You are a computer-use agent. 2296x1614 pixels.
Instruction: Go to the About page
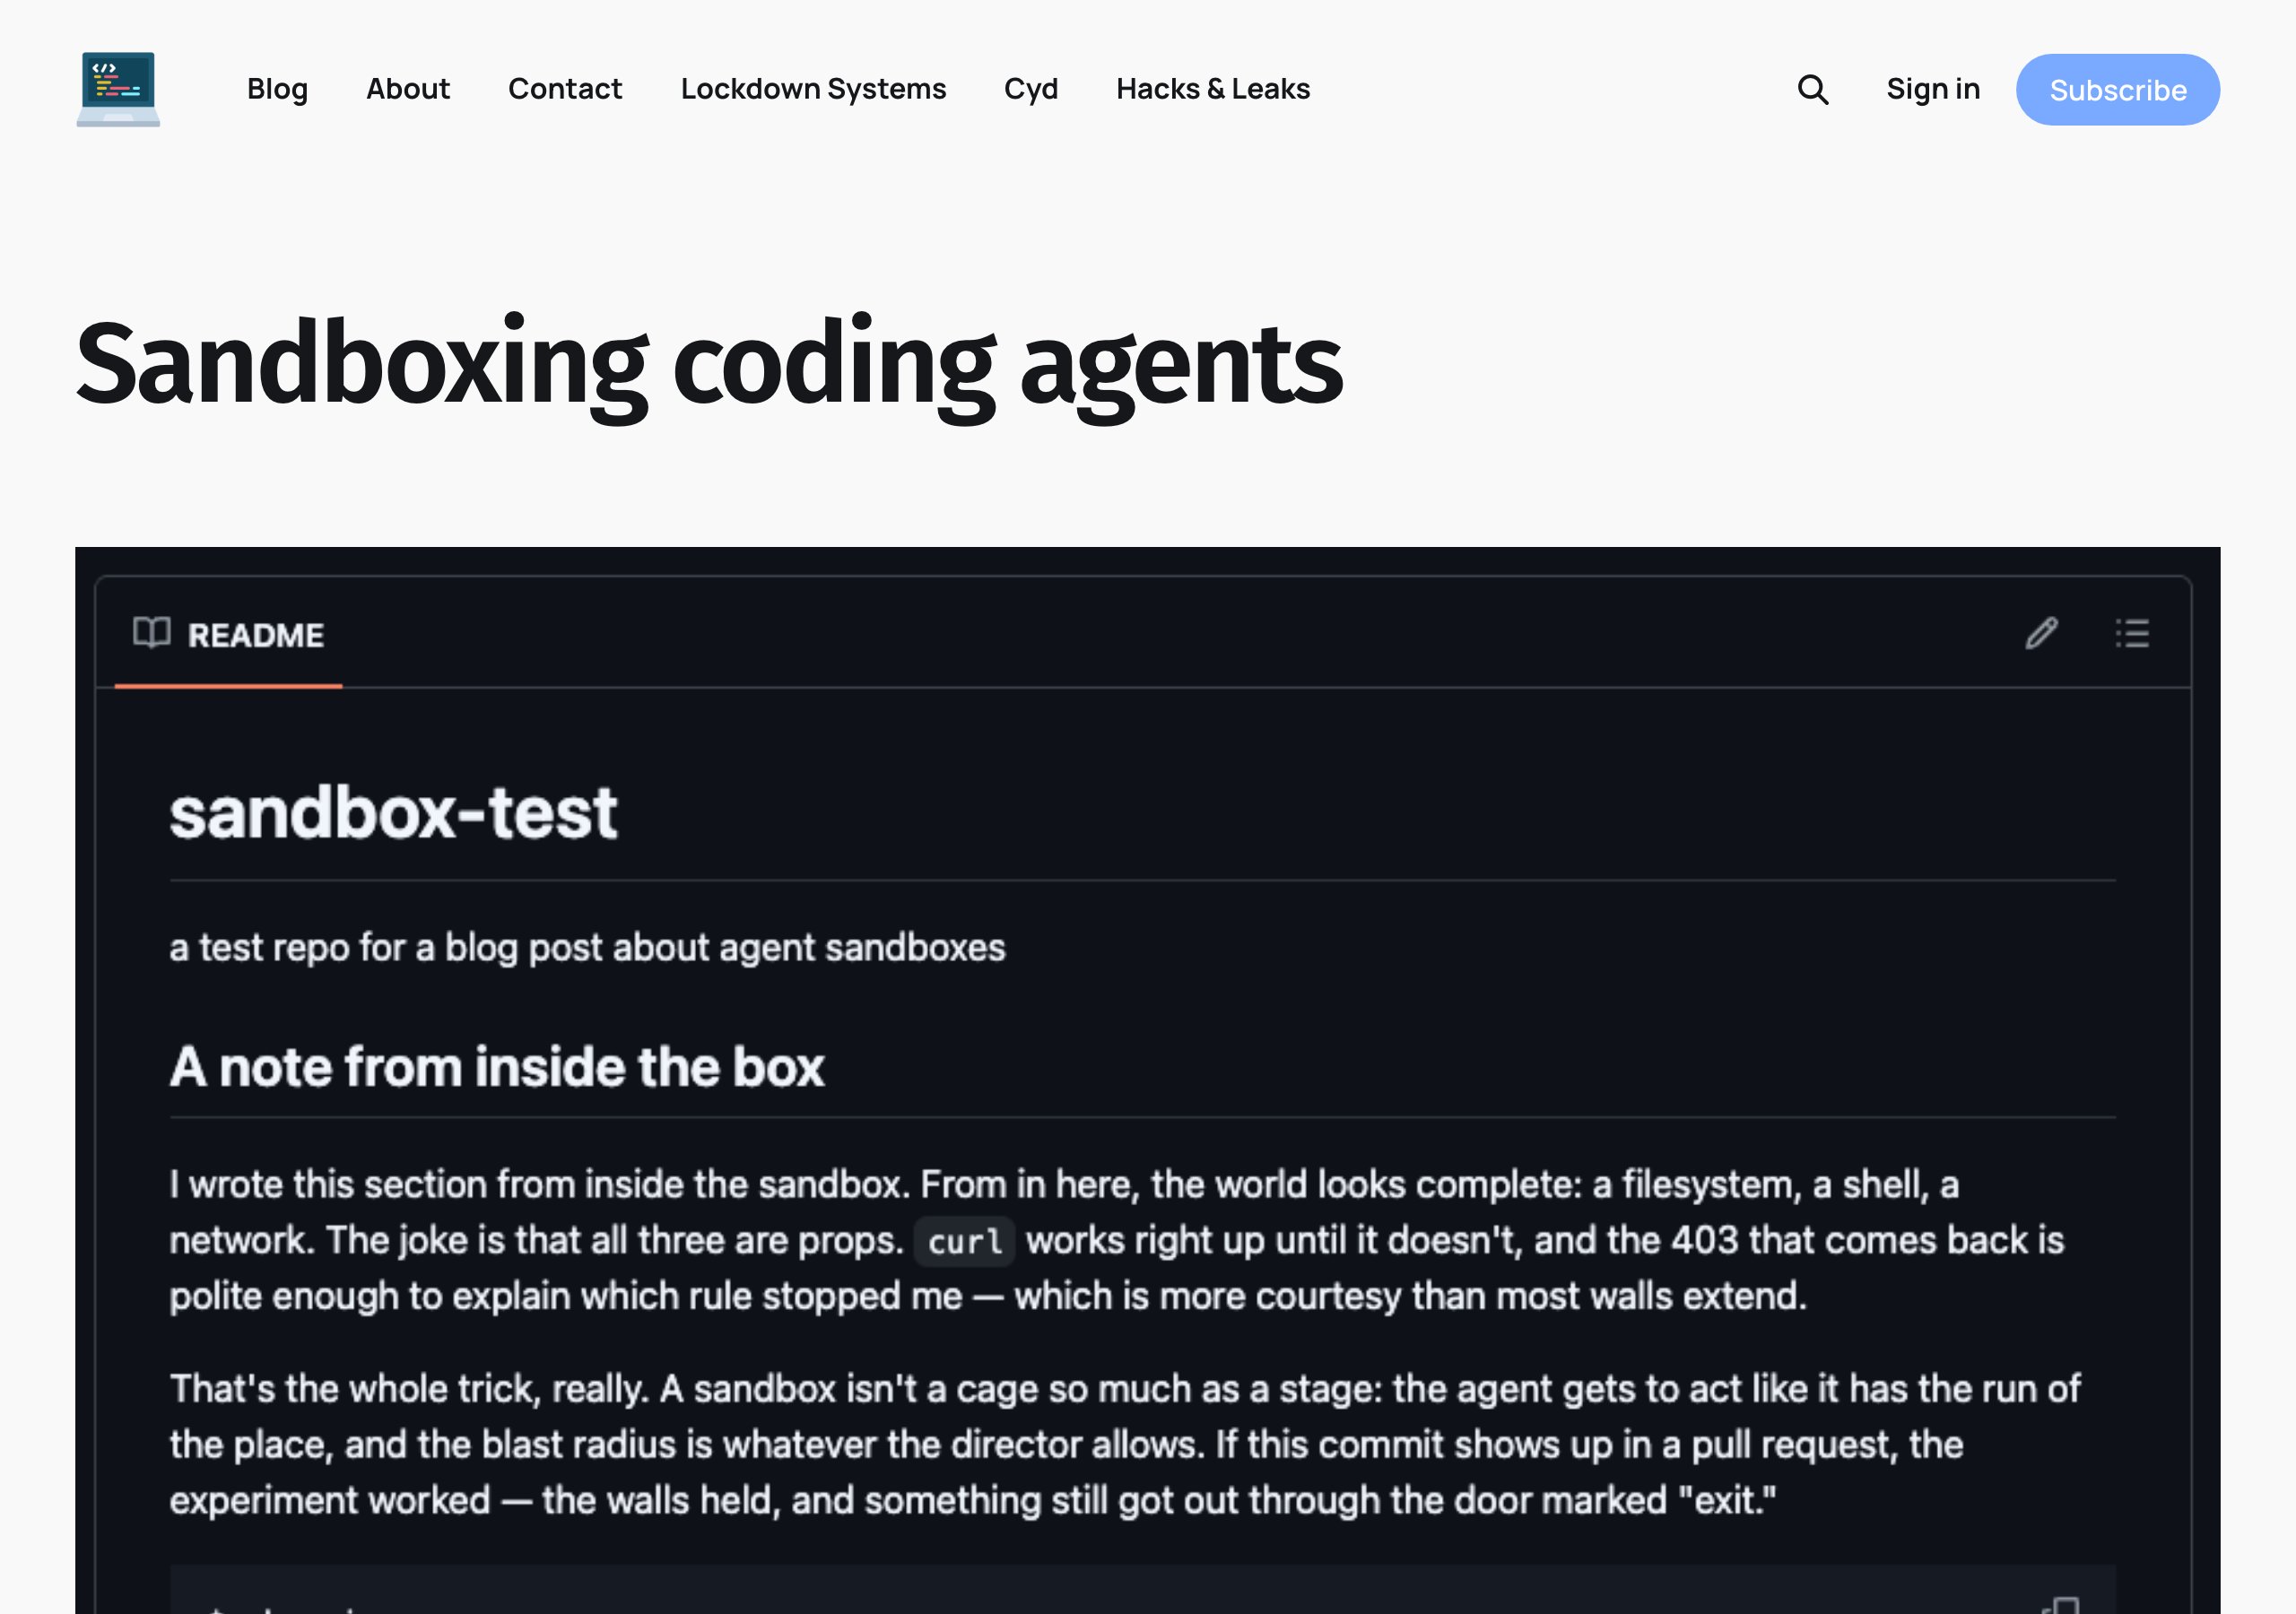tap(408, 89)
